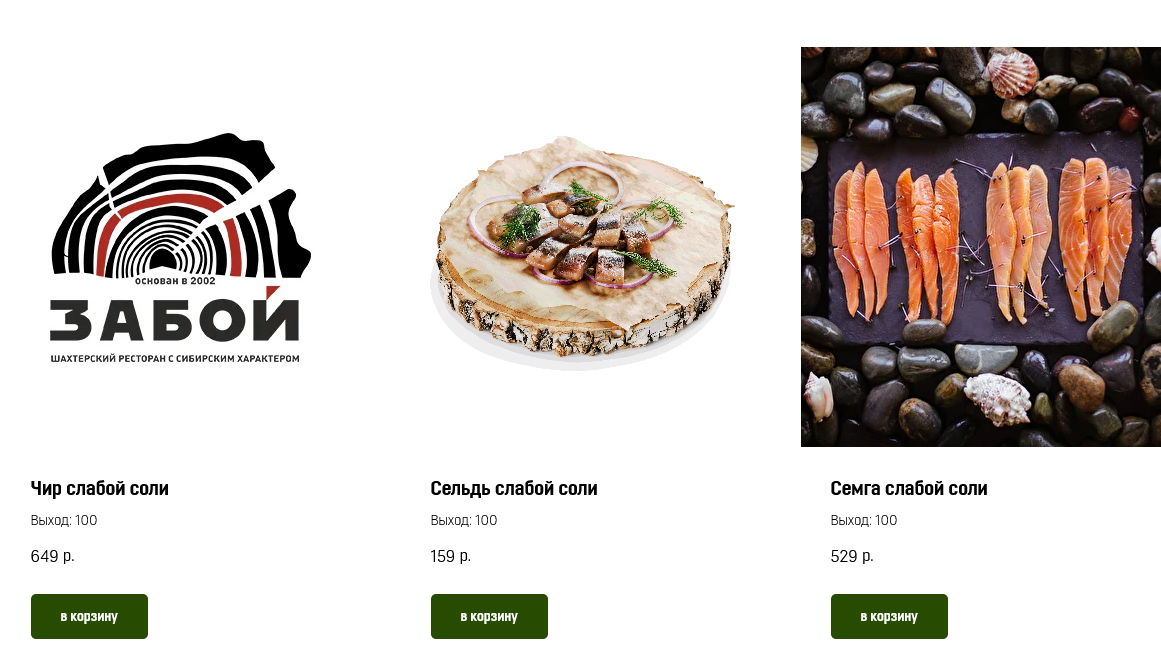1161x659 pixels.
Task: Open the Сельдь слабой соли product title
Action: tap(513, 489)
